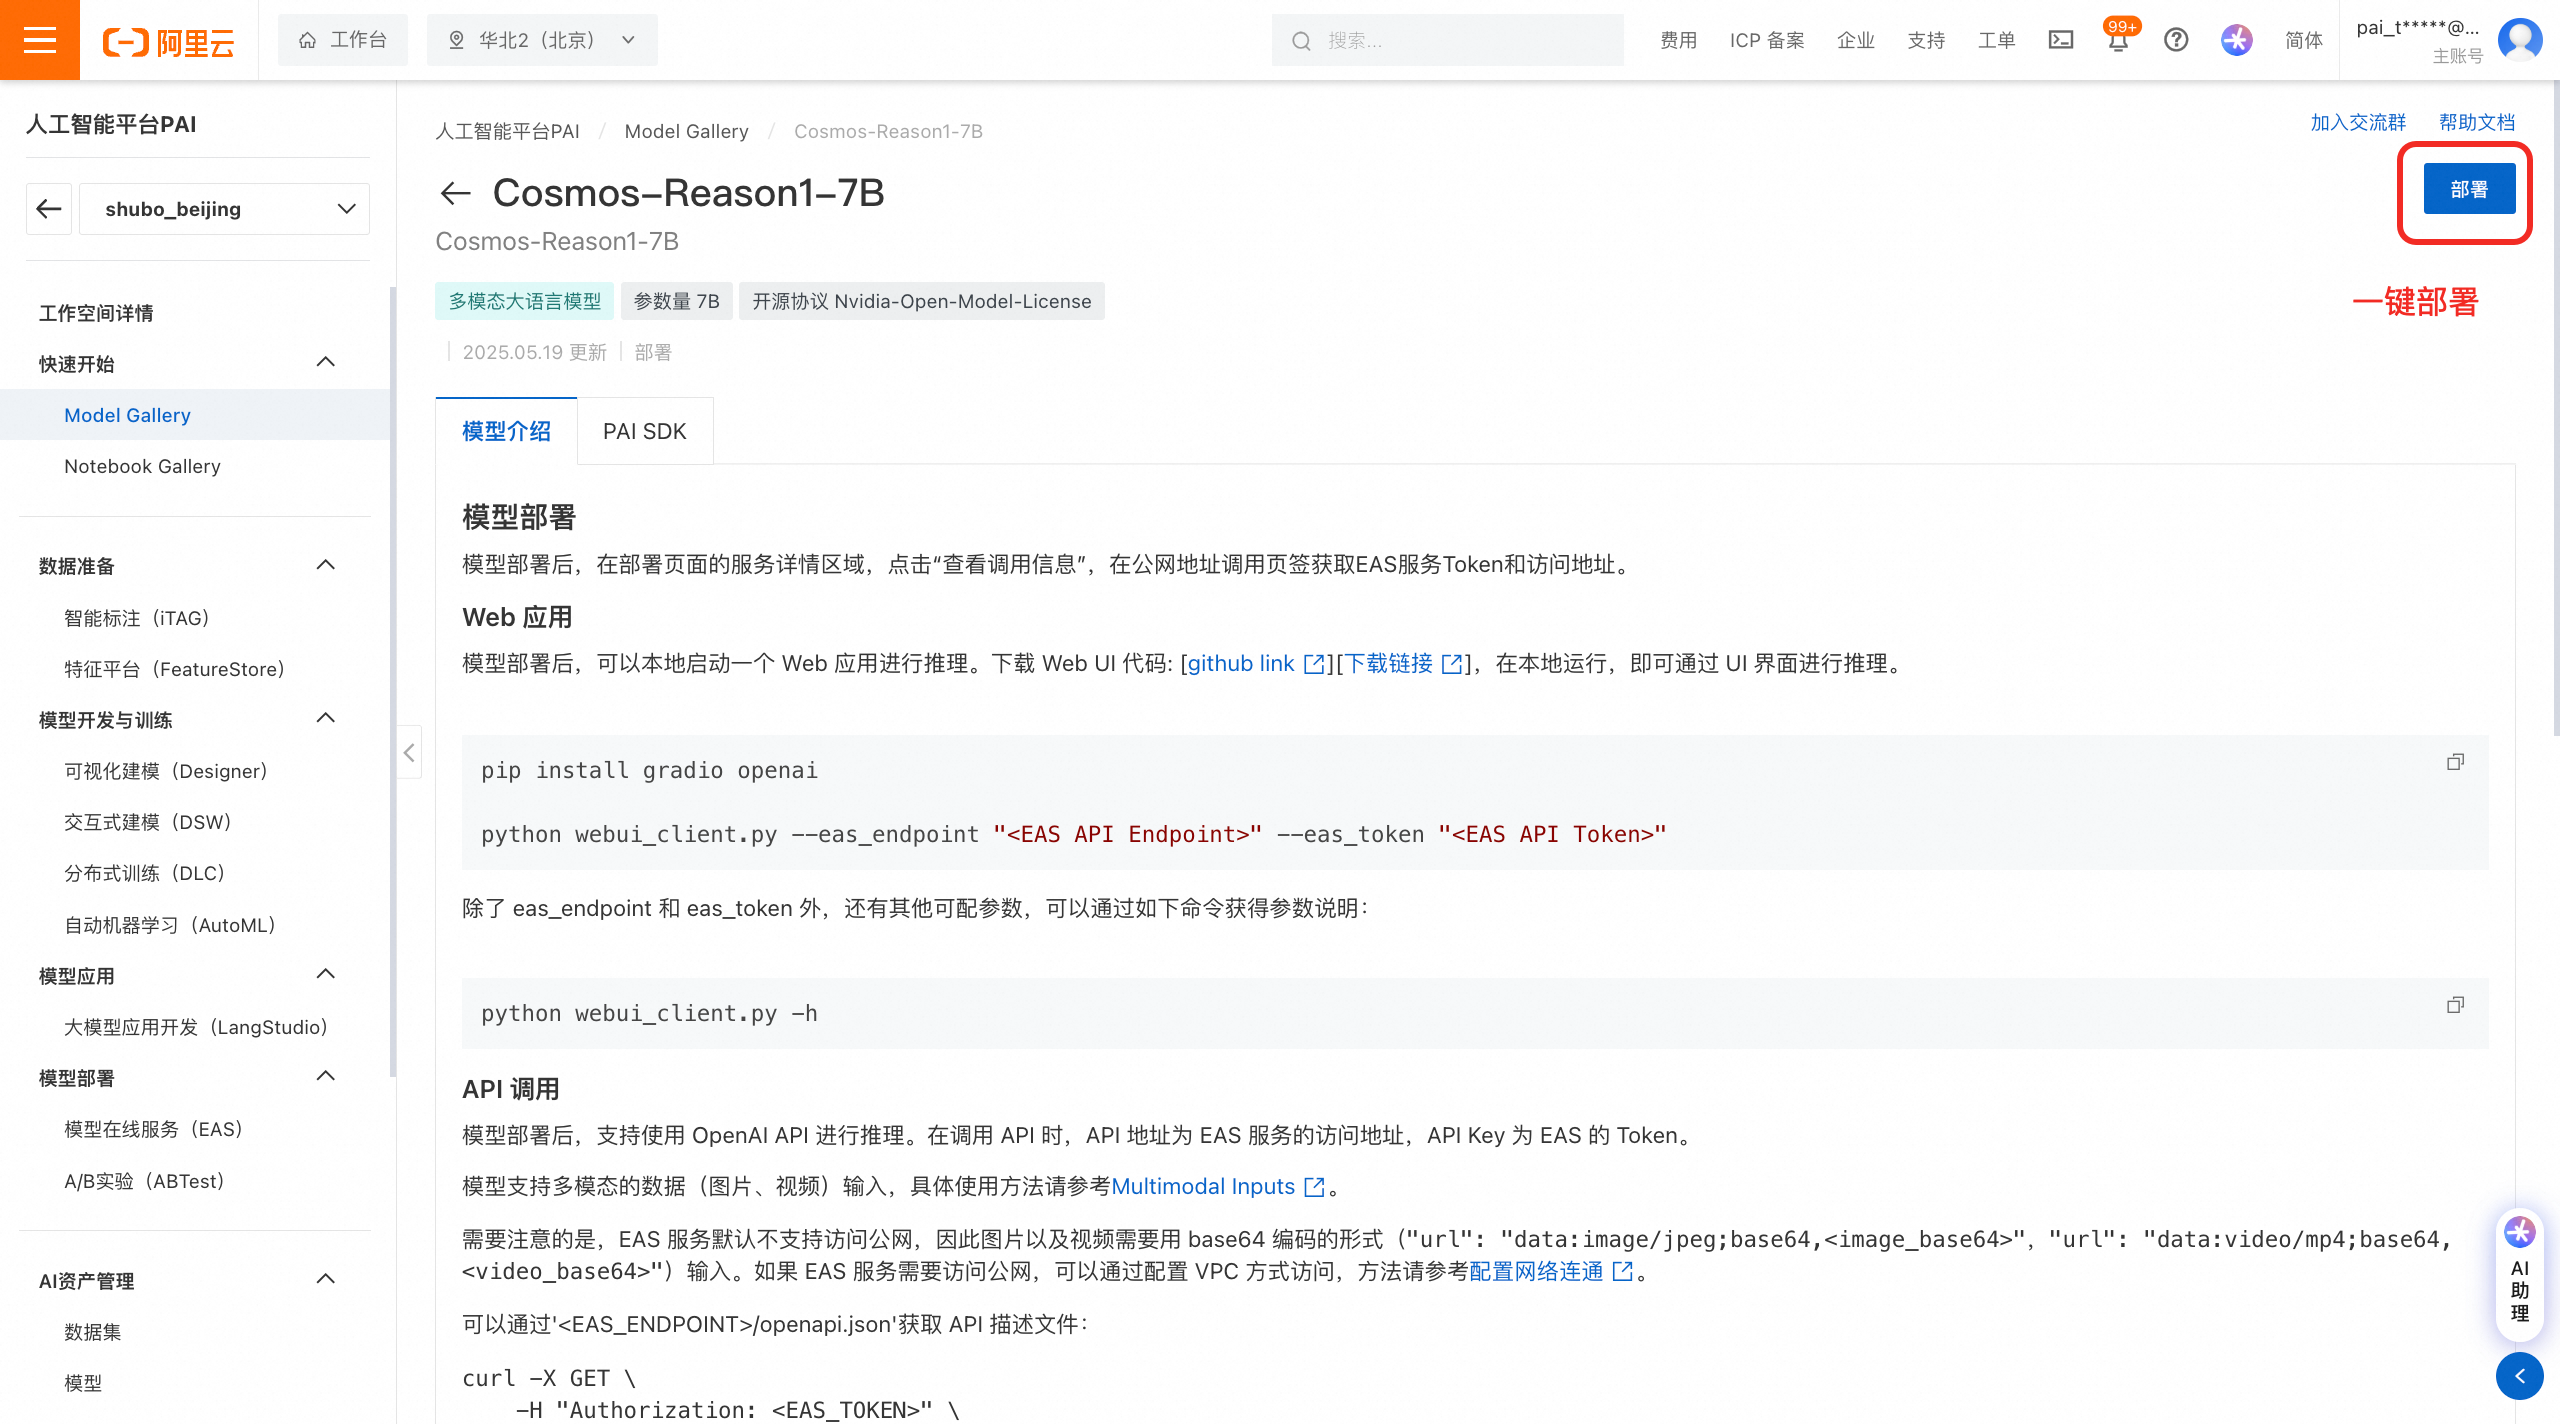Click the Alibaba Cloud logo
This screenshot has height=1424, width=2560.
(x=168, y=40)
